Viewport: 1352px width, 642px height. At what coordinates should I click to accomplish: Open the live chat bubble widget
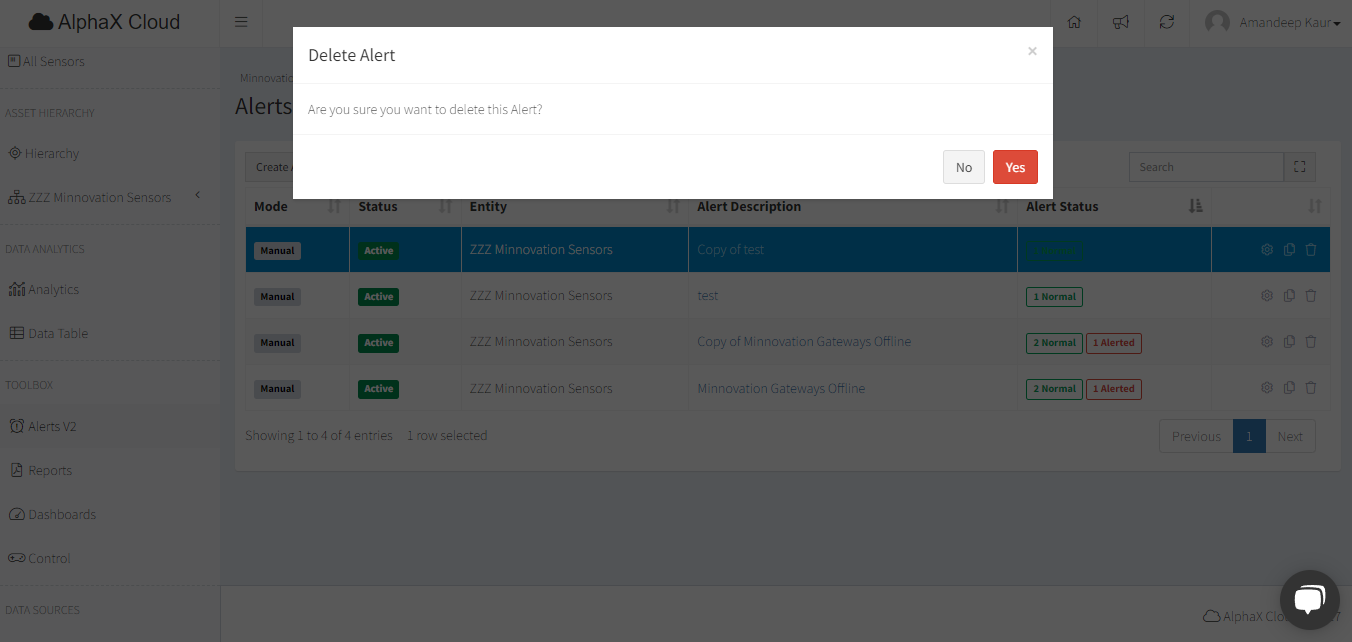point(1309,599)
